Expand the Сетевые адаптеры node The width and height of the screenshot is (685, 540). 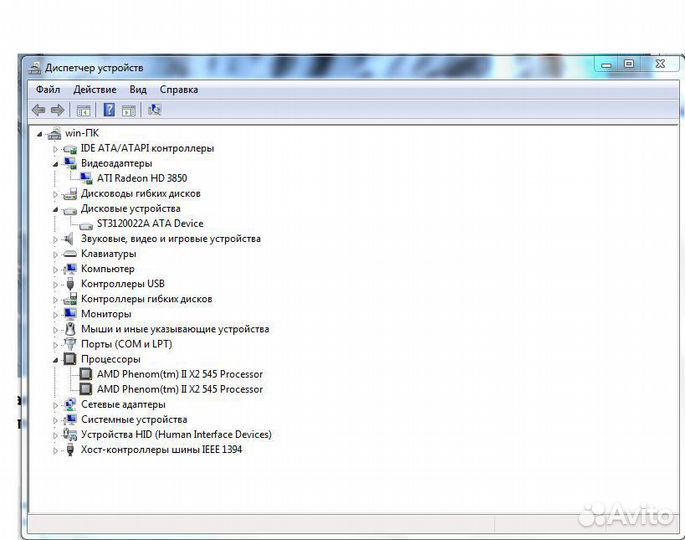point(56,405)
